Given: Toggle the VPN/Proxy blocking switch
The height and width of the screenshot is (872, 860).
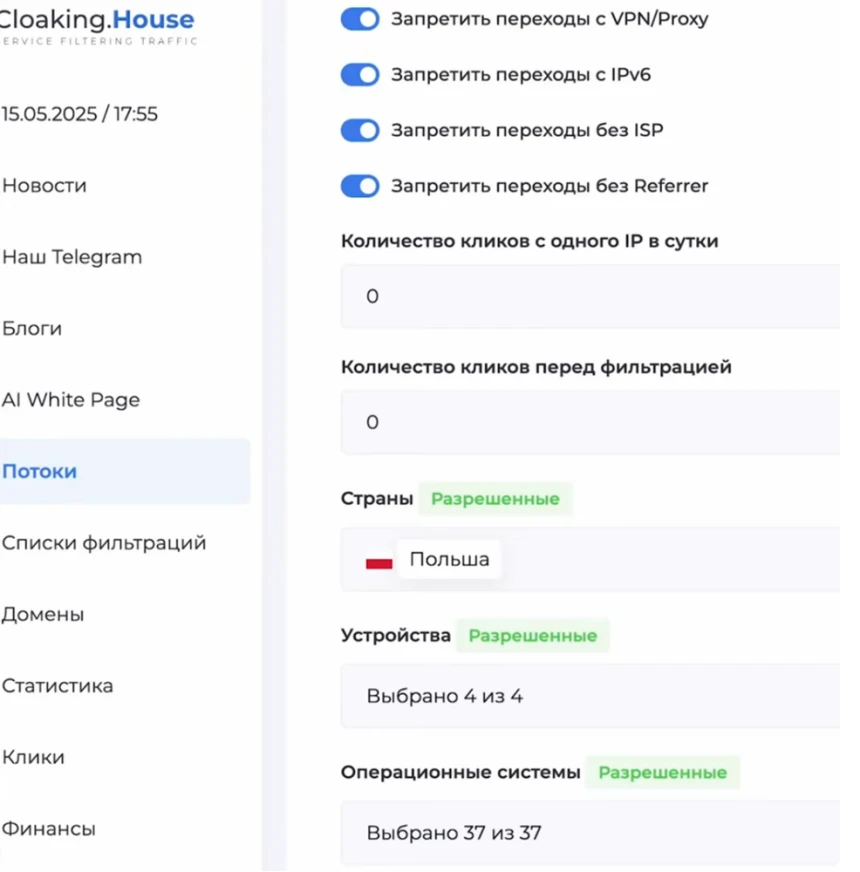Looking at the screenshot, I should (x=360, y=19).
